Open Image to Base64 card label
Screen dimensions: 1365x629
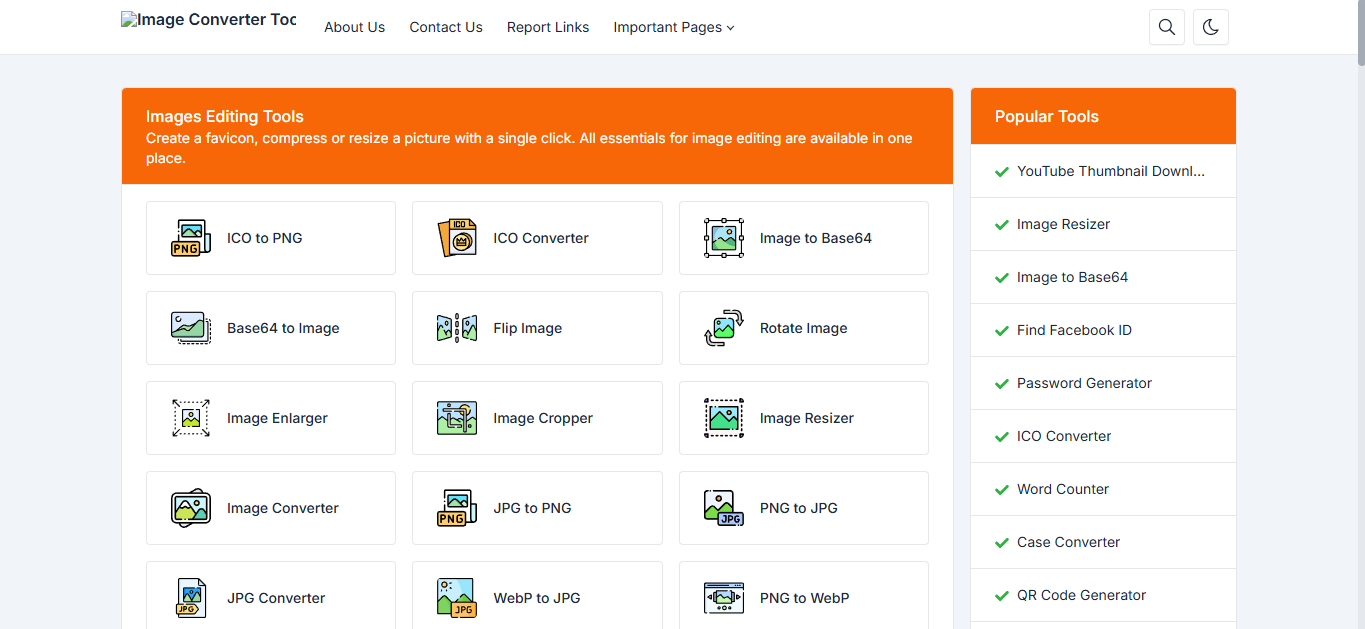816,238
